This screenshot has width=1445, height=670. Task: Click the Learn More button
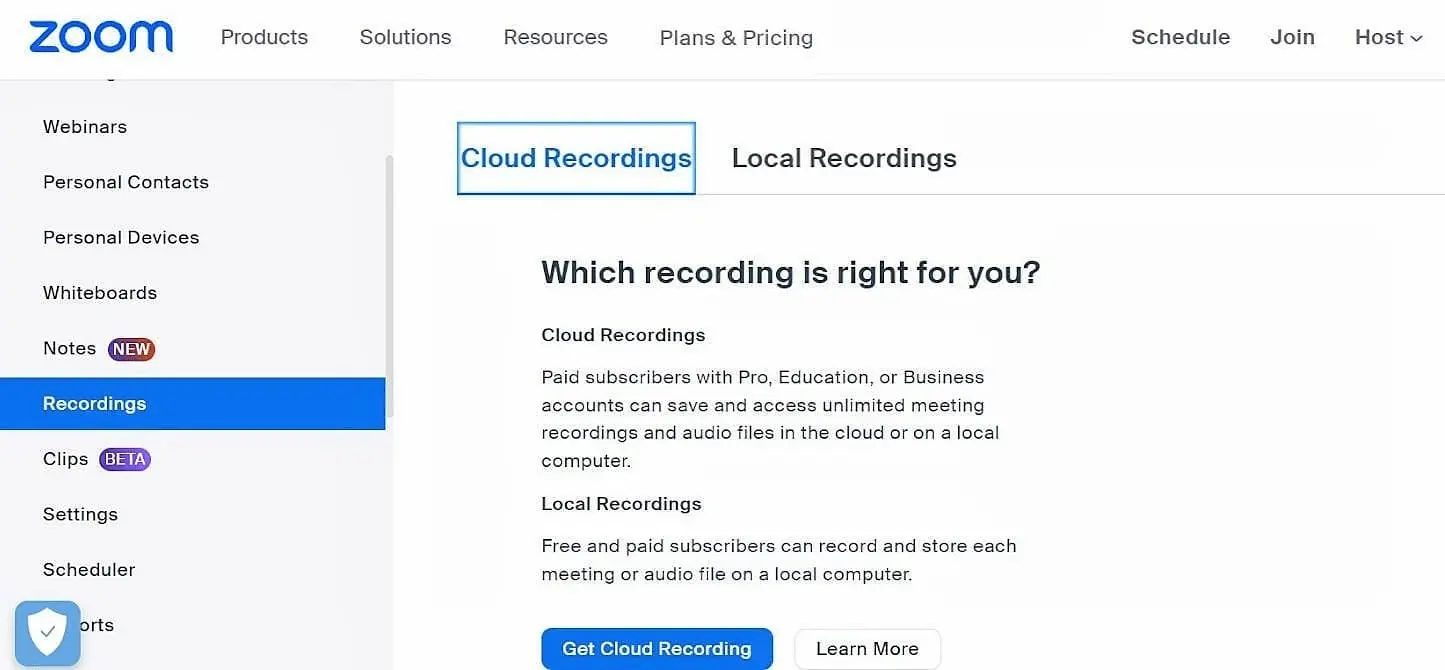tap(867, 649)
